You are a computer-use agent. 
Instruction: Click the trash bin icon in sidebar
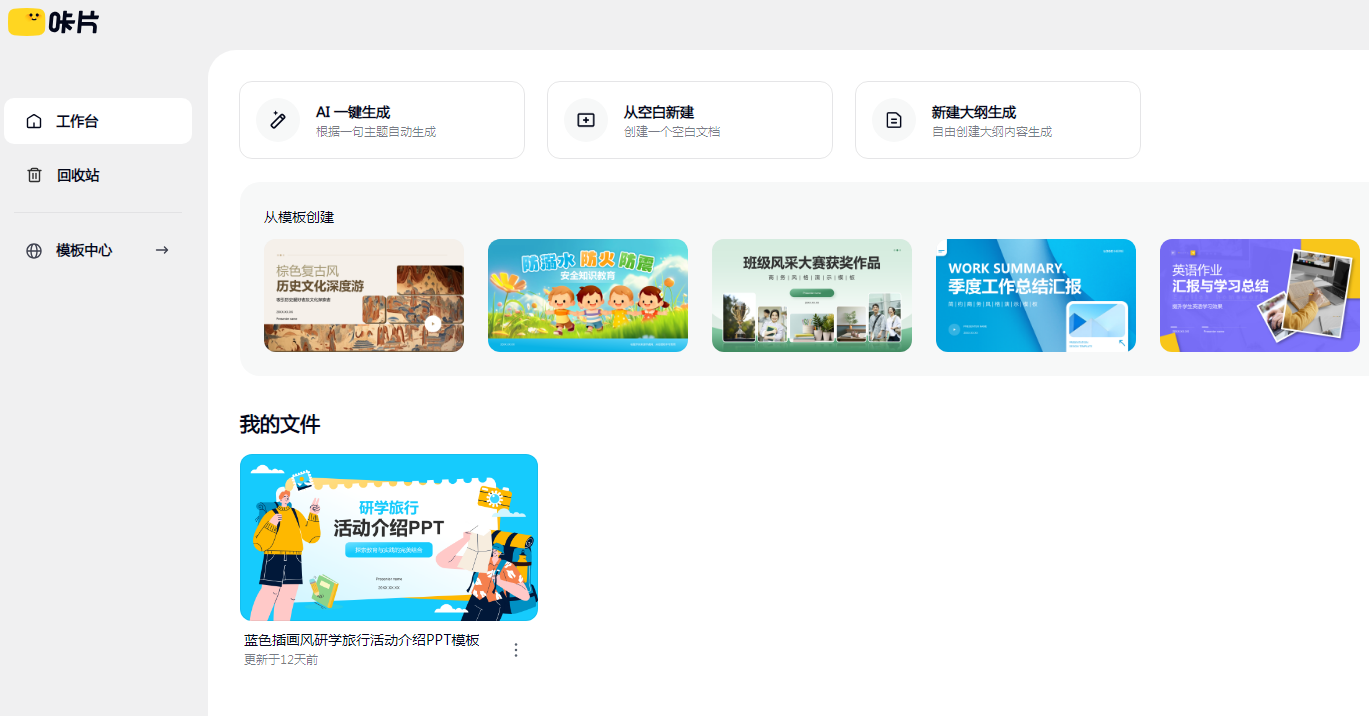pyautogui.click(x=34, y=175)
